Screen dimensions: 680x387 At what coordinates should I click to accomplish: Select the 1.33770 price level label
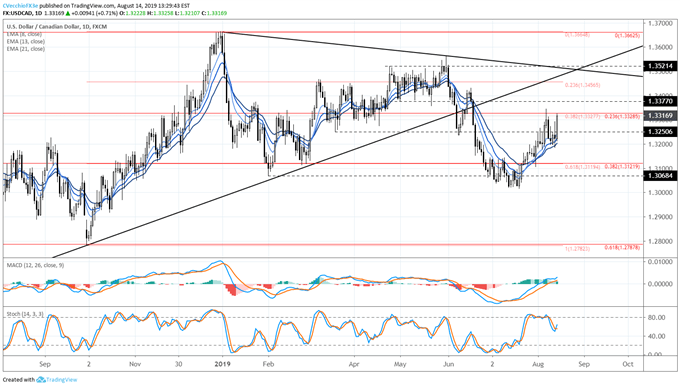(660, 102)
